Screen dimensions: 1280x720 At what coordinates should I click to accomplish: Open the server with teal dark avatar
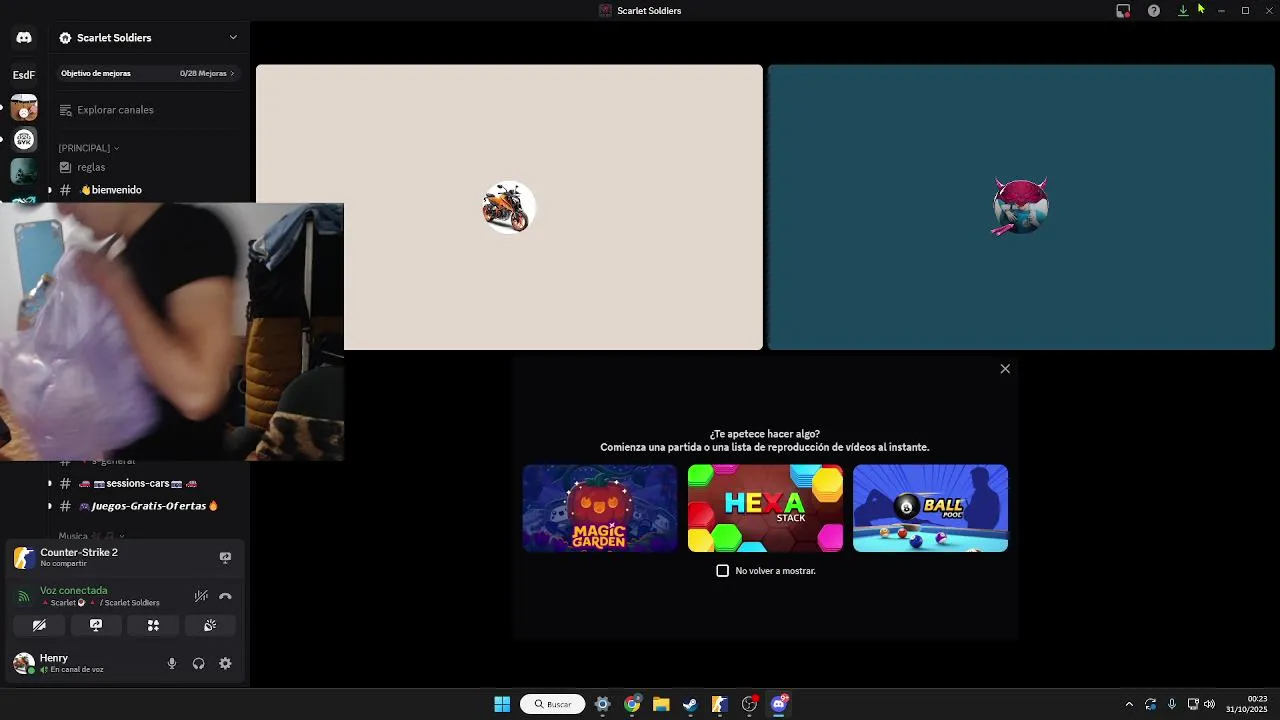coord(24,171)
